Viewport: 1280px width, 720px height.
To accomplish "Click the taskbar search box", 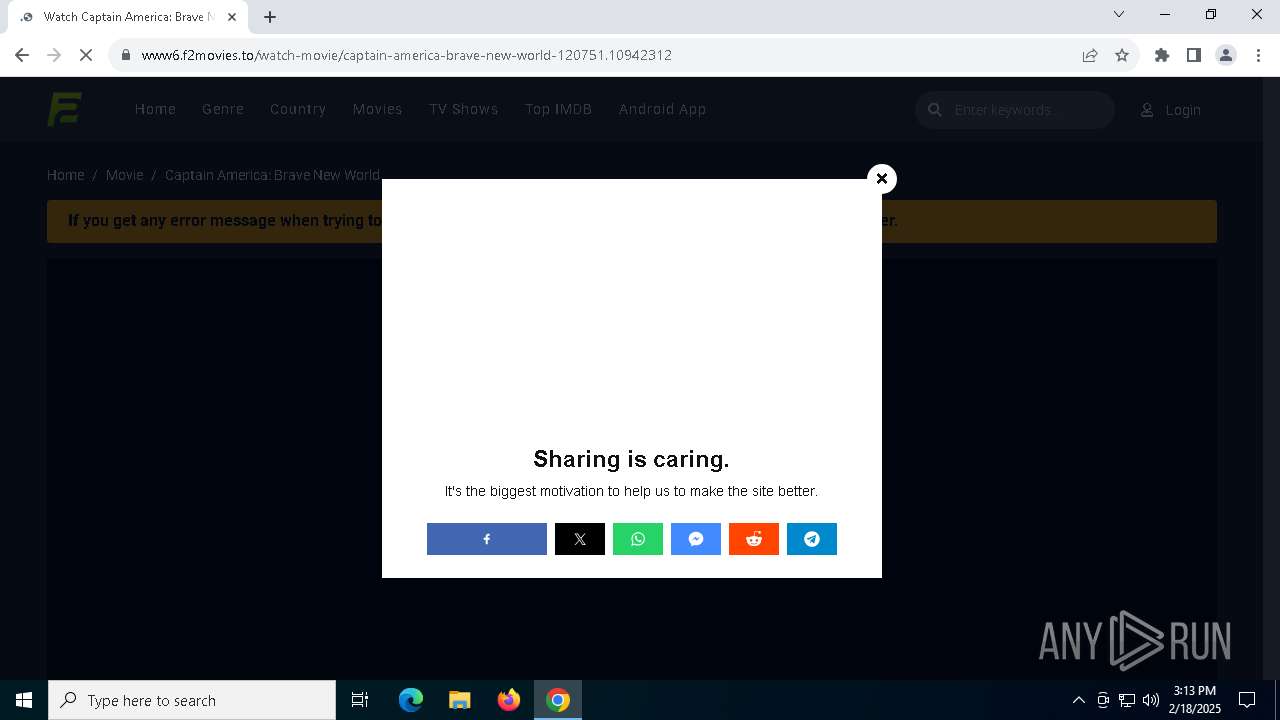I will point(192,700).
